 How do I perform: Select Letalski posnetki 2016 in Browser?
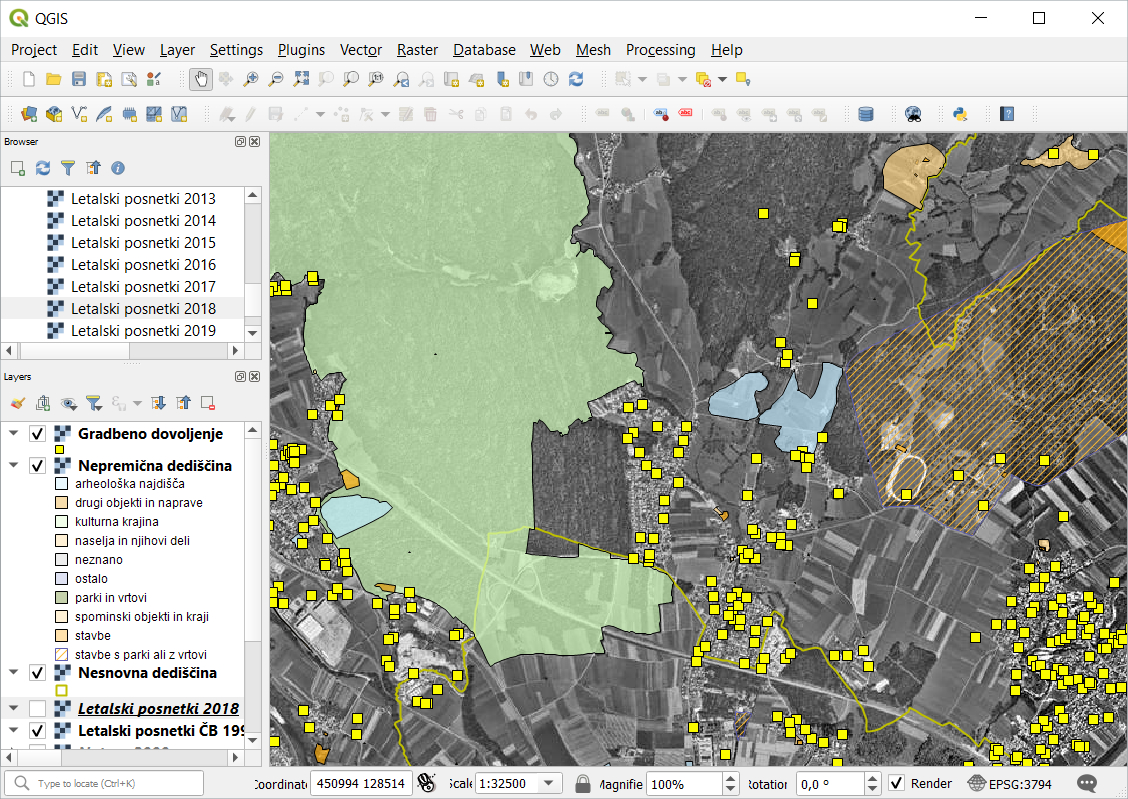pyautogui.click(x=143, y=265)
